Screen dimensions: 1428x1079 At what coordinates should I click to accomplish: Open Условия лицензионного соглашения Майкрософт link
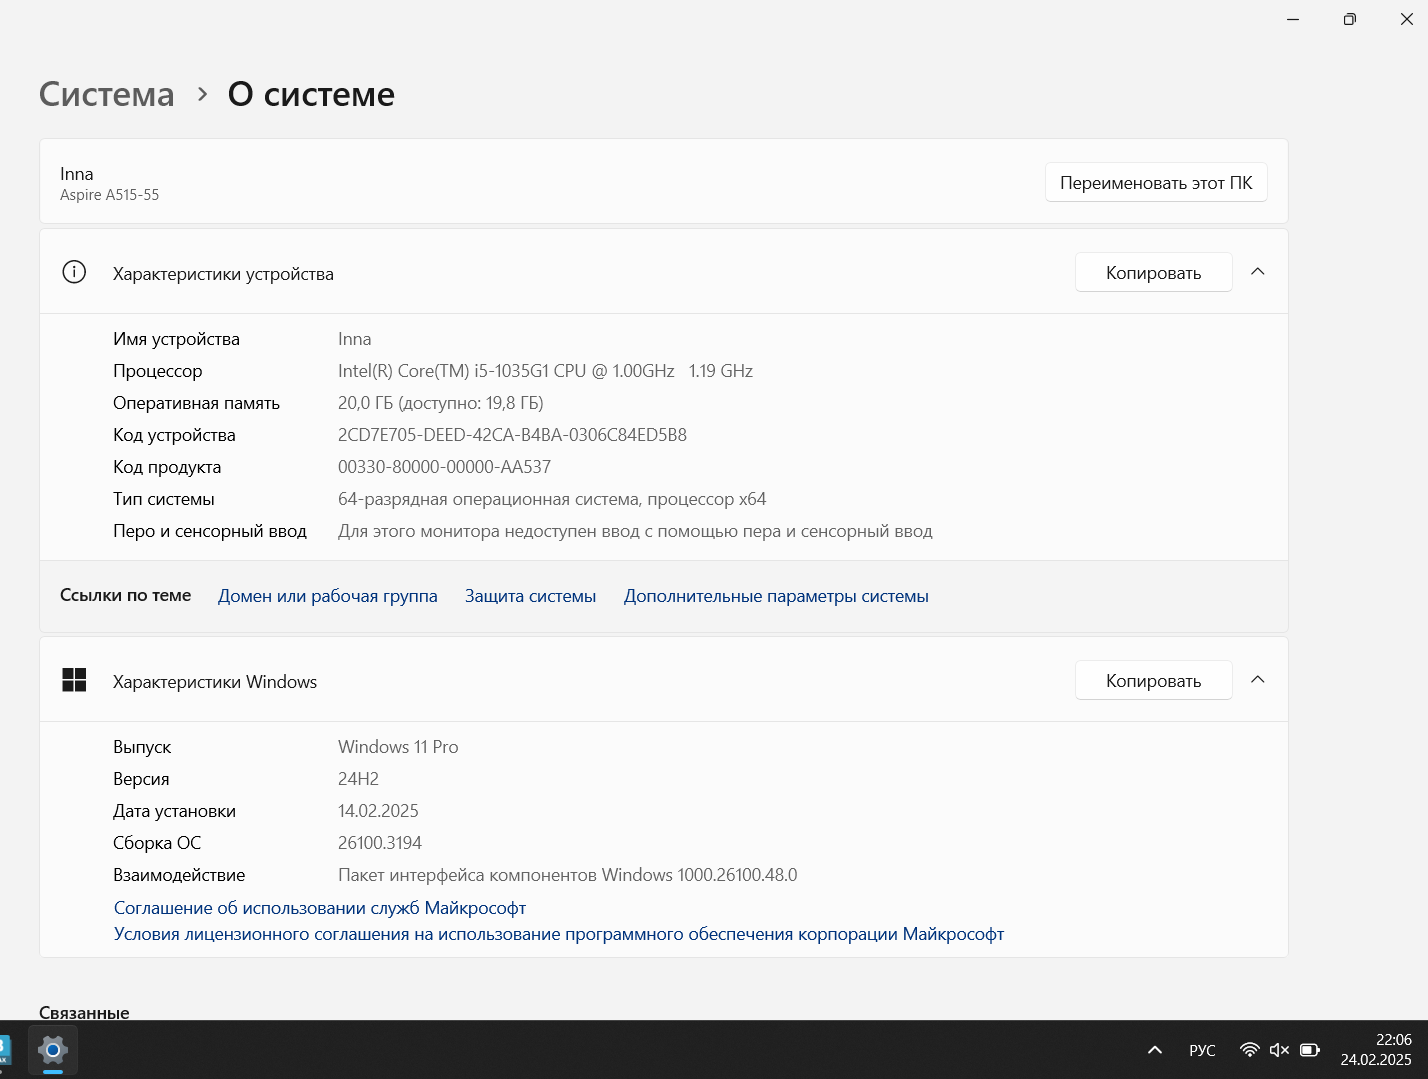[x=559, y=934]
